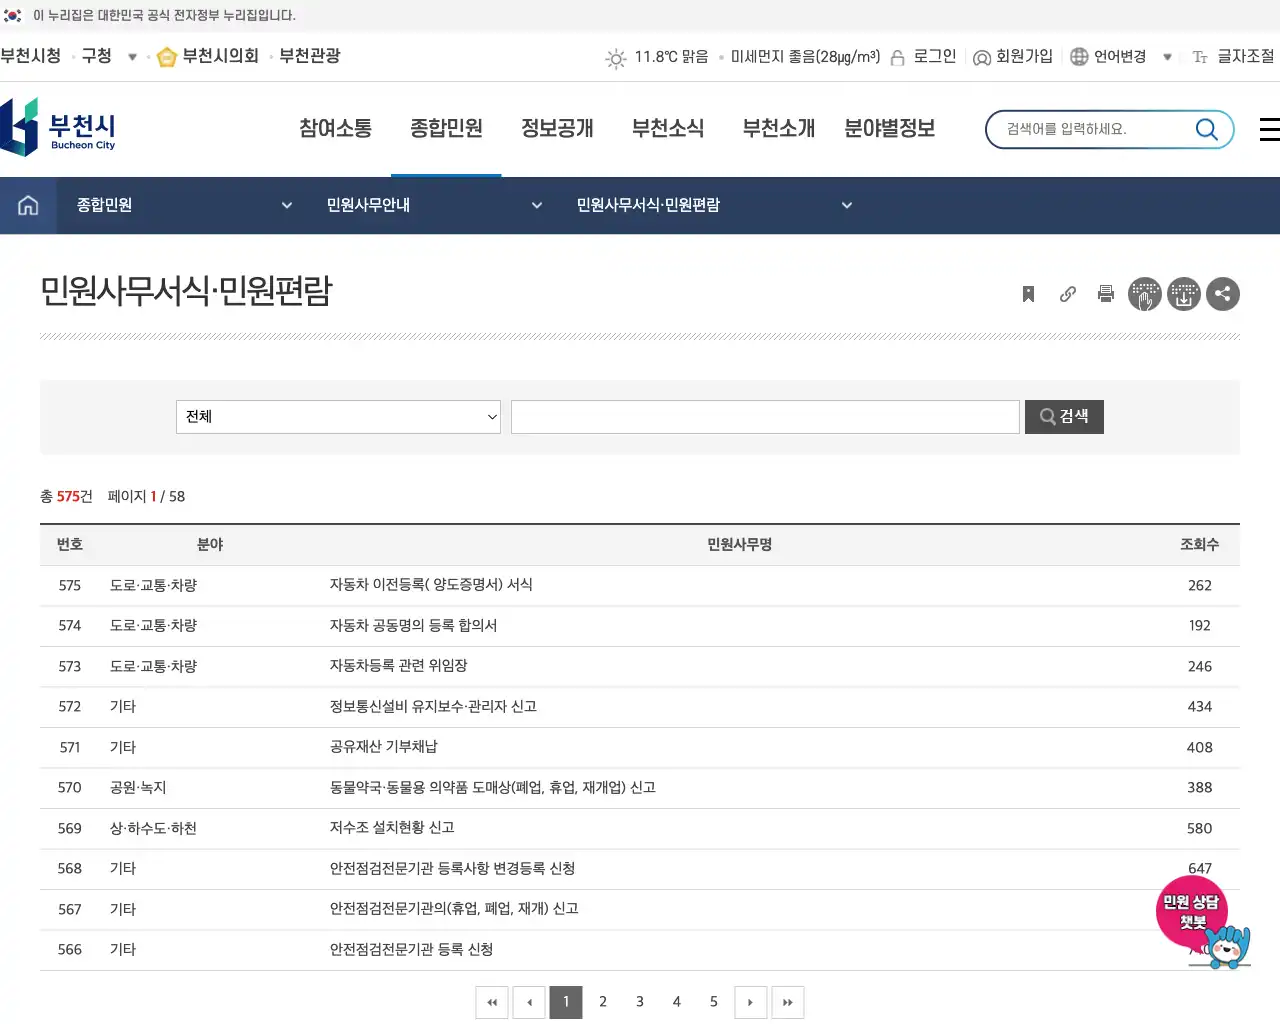The width and height of the screenshot is (1280, 1024).
Task: Open the braille viewer icon
Action: pyautogui.click(x=1145, y=294)
